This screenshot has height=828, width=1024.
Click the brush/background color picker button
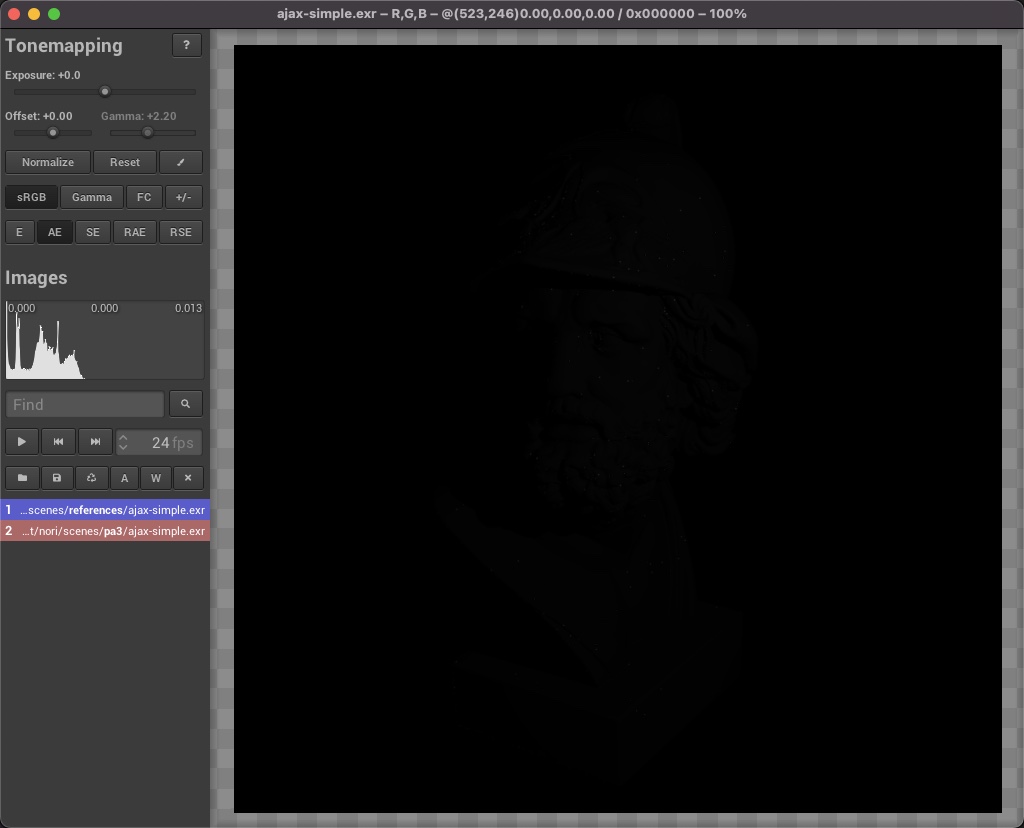click(x=181, y=162)
